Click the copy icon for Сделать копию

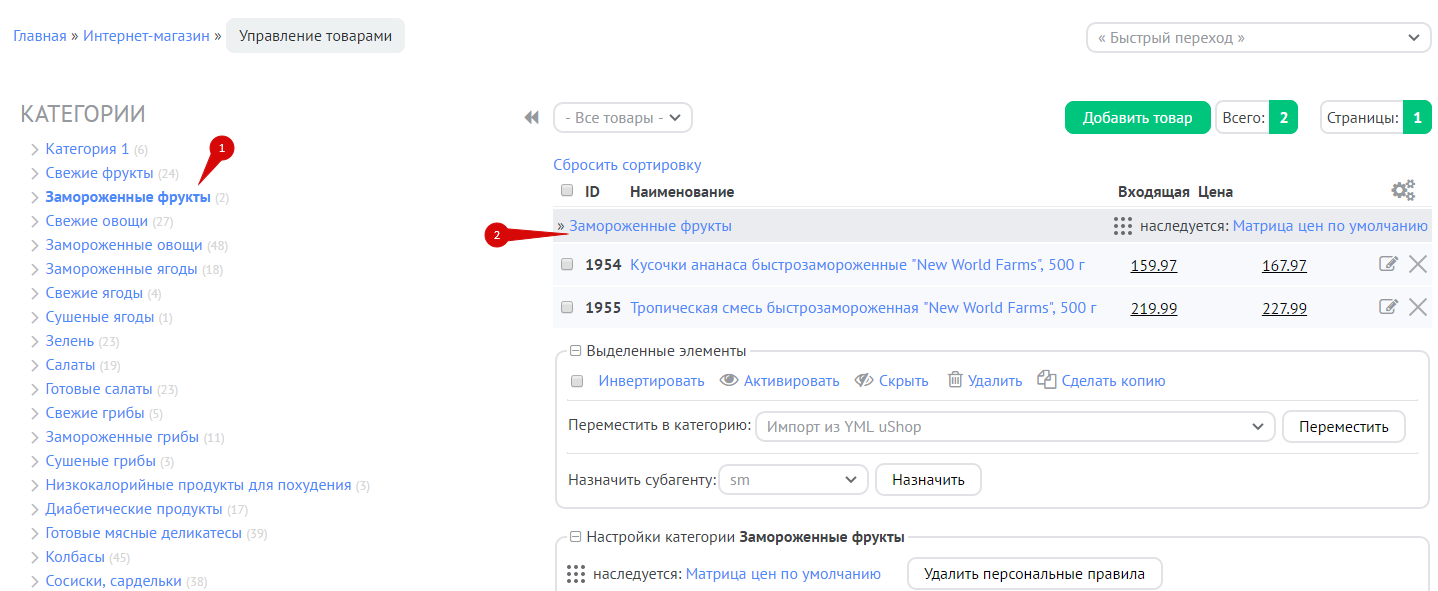1046,380
